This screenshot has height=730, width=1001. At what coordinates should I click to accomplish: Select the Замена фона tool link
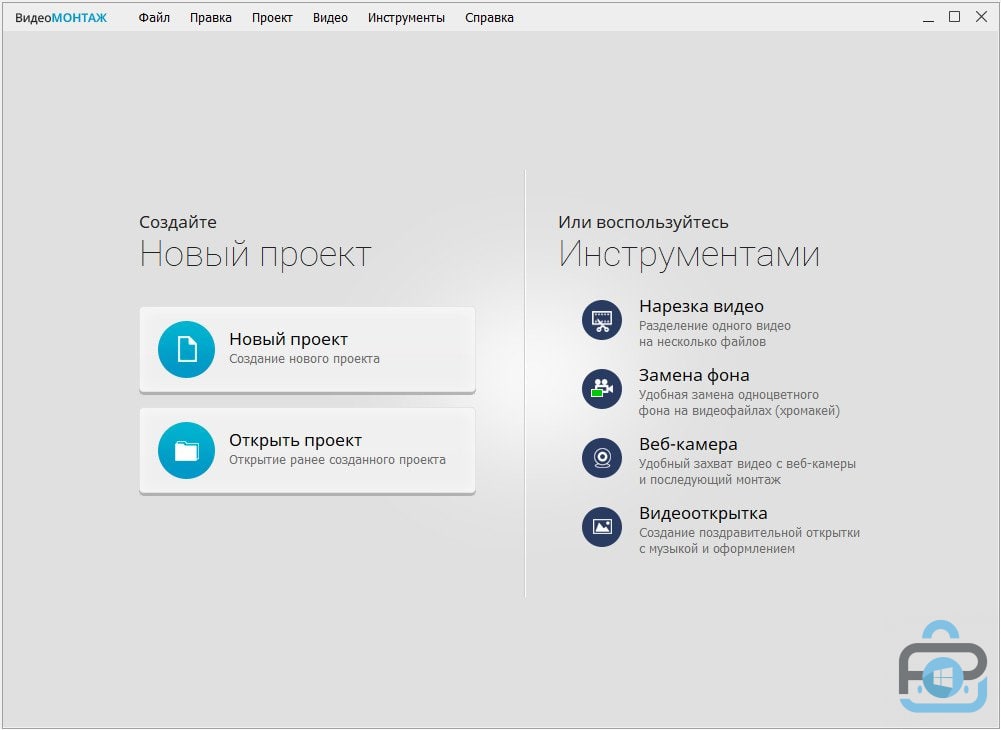[x=694, y=376]
